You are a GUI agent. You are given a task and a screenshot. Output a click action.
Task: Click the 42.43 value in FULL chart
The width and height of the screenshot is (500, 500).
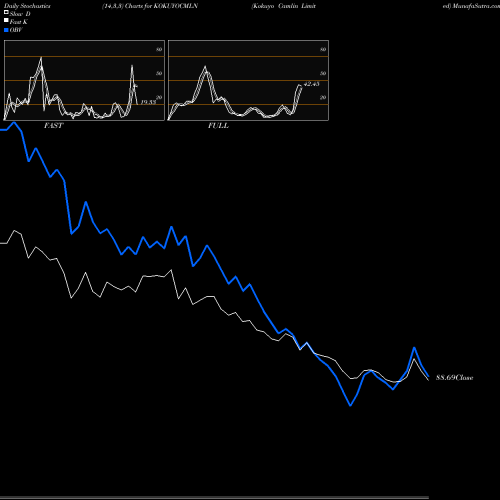click(312, 84)
